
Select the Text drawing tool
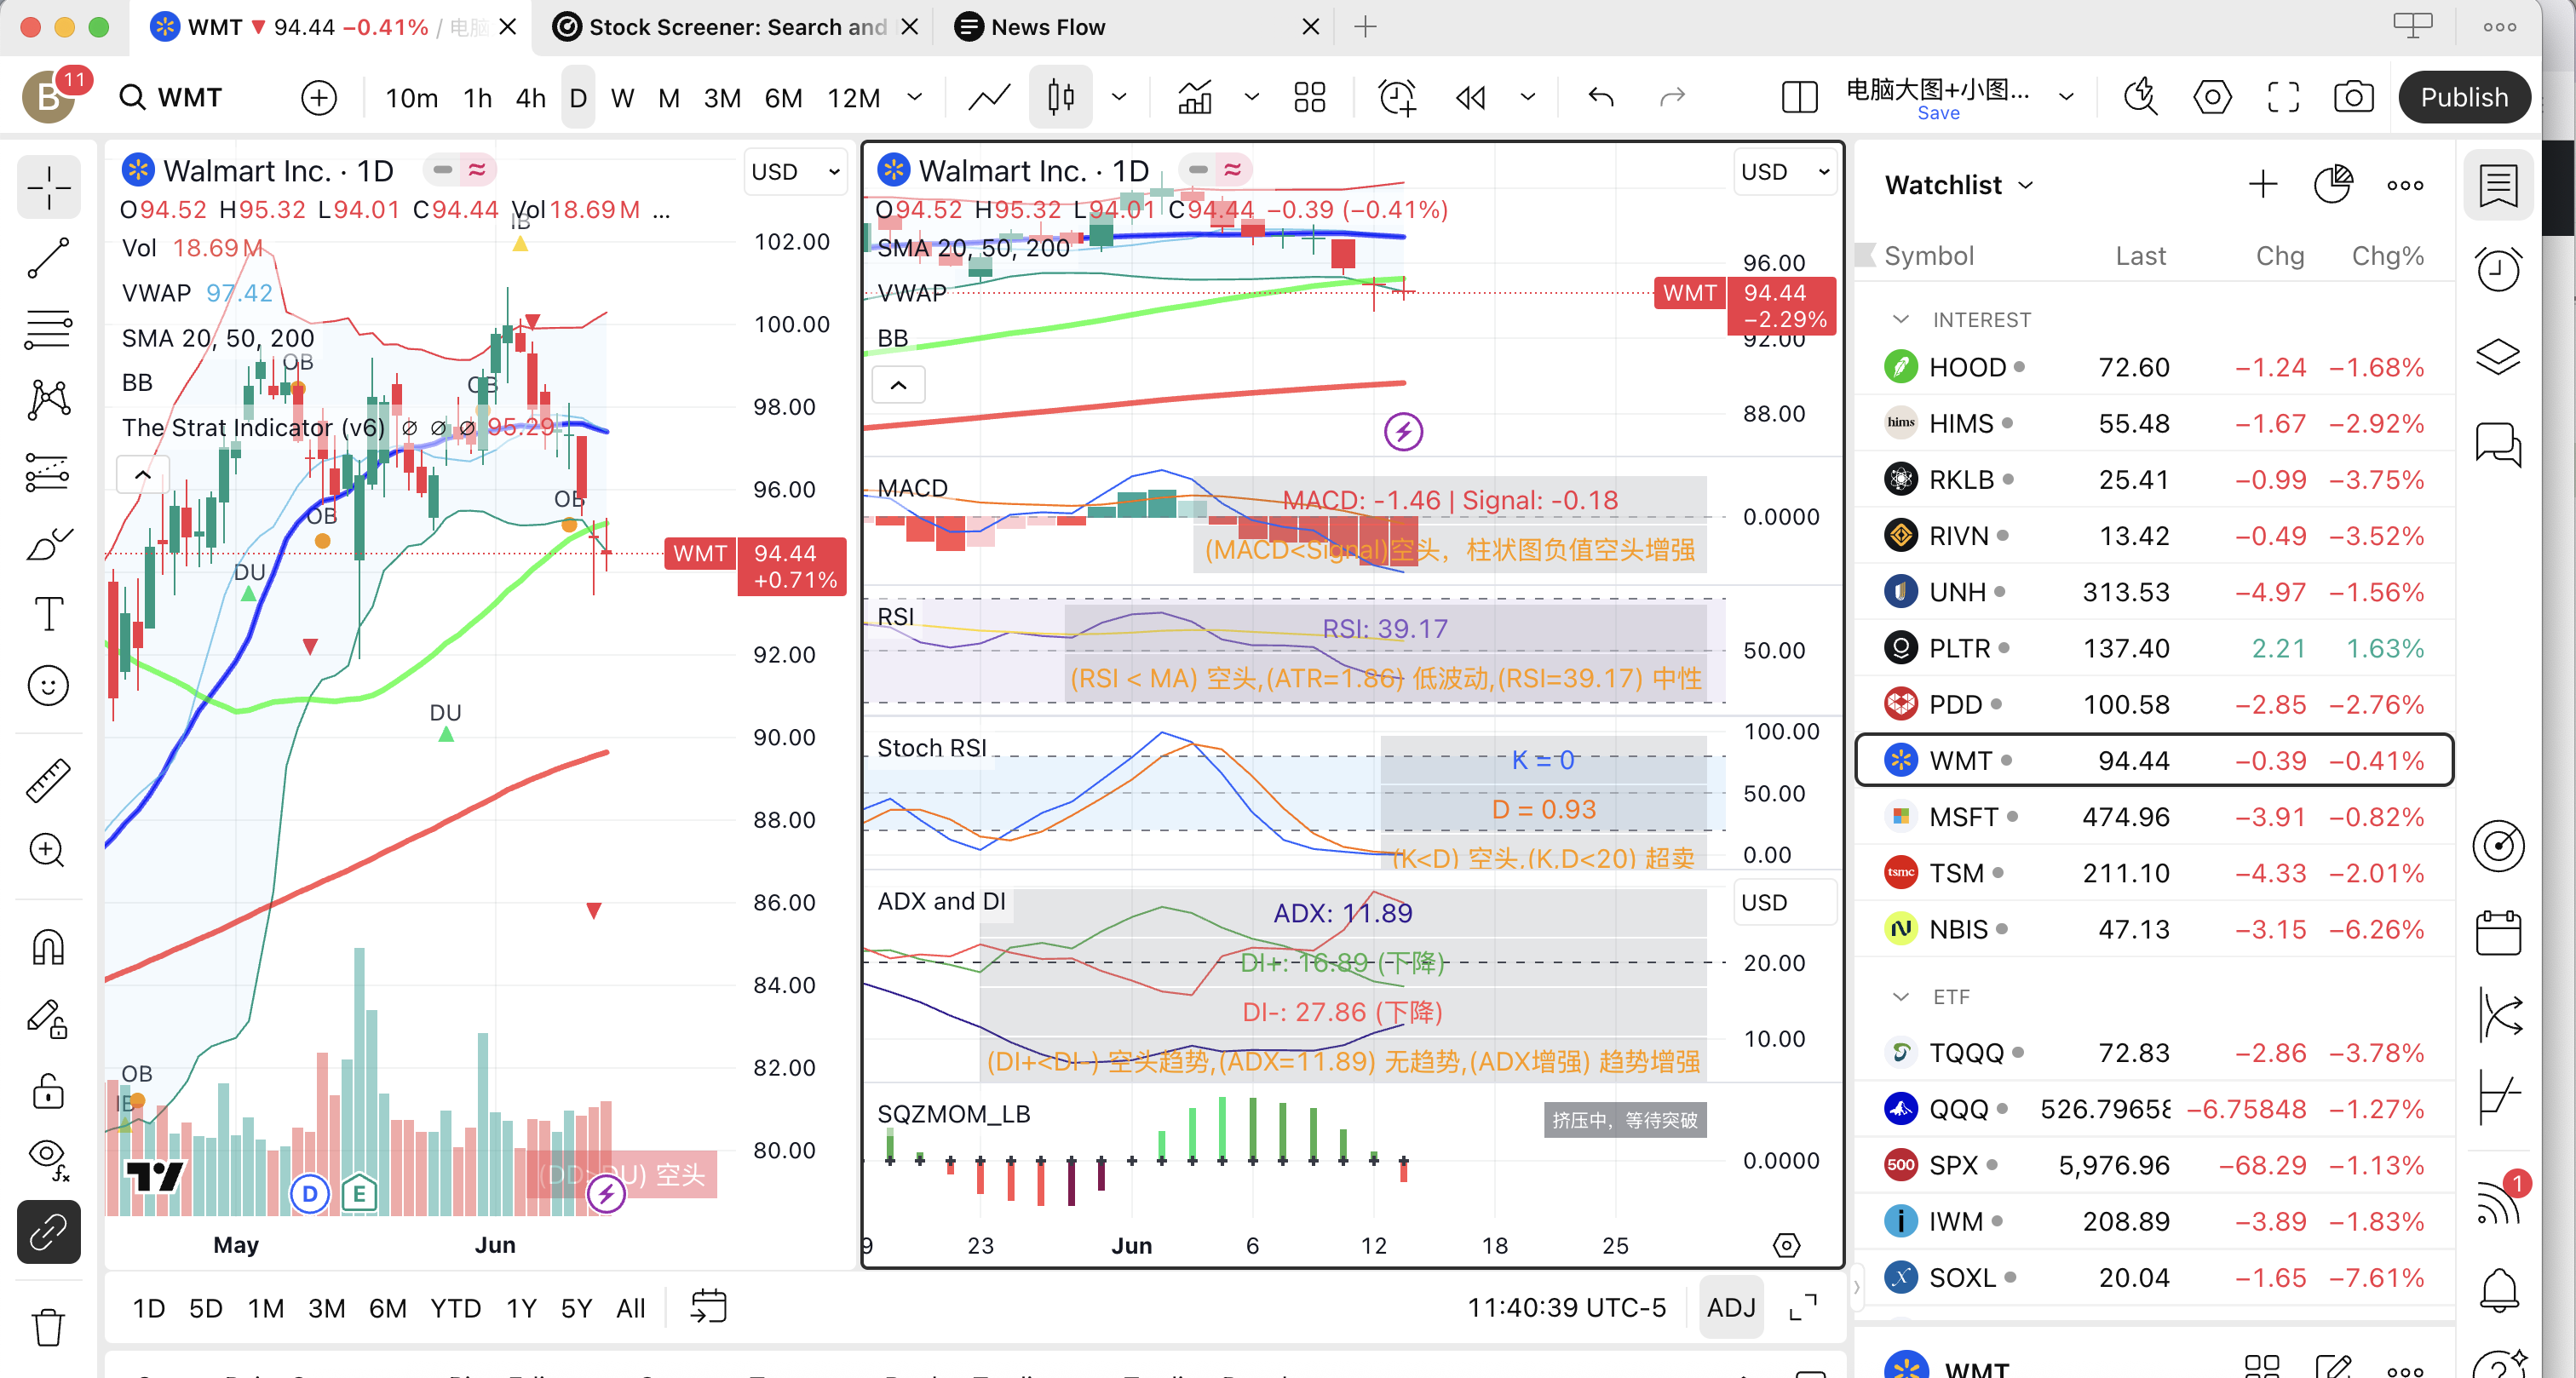point(48,614)
